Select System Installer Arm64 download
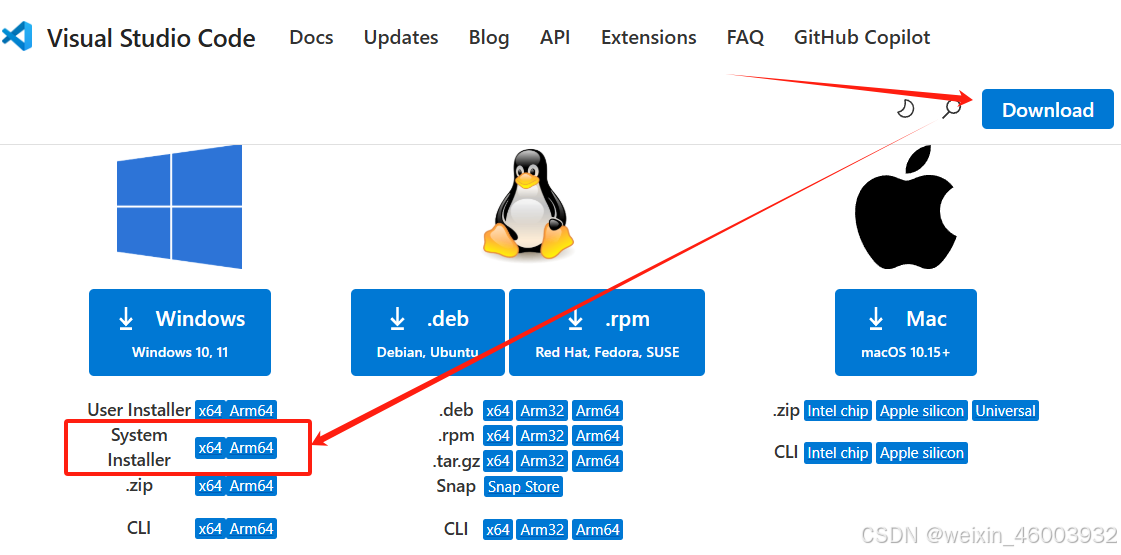Viewport: 1121px width, 555px height. coord(252,448)
